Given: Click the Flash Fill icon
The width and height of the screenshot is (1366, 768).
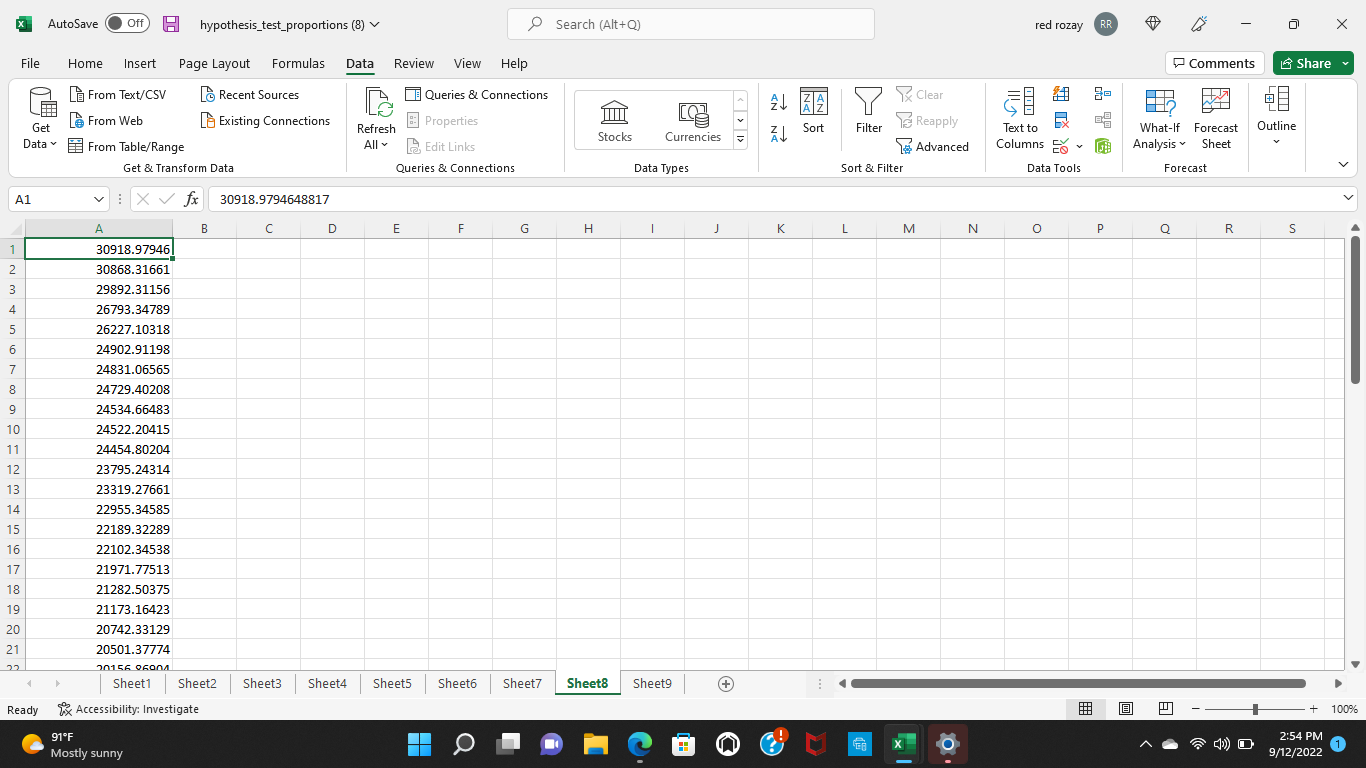Looking at the screenshot, I should pyautogui.click(x=1061, y=94).
